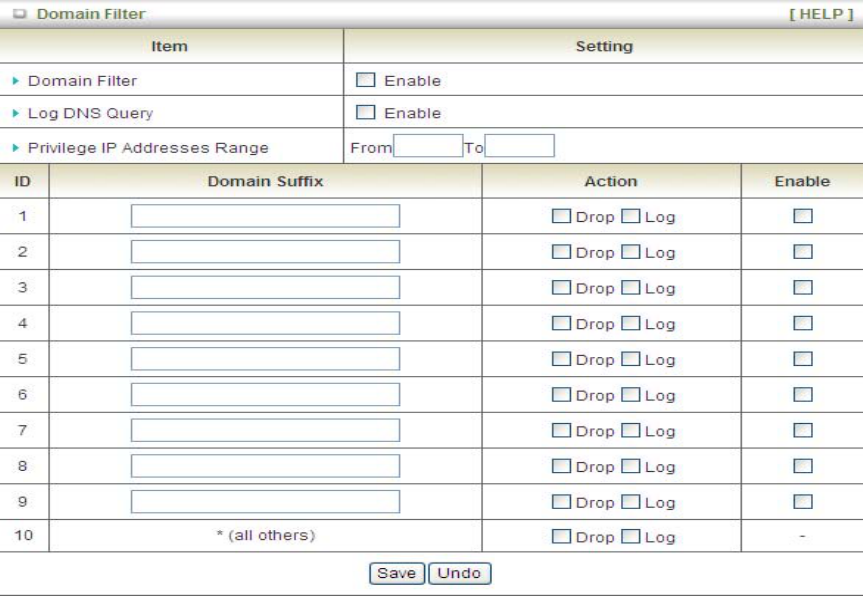Check Drop for all others rule
This screenshot has width=863, height=596.
coord(562,536)
